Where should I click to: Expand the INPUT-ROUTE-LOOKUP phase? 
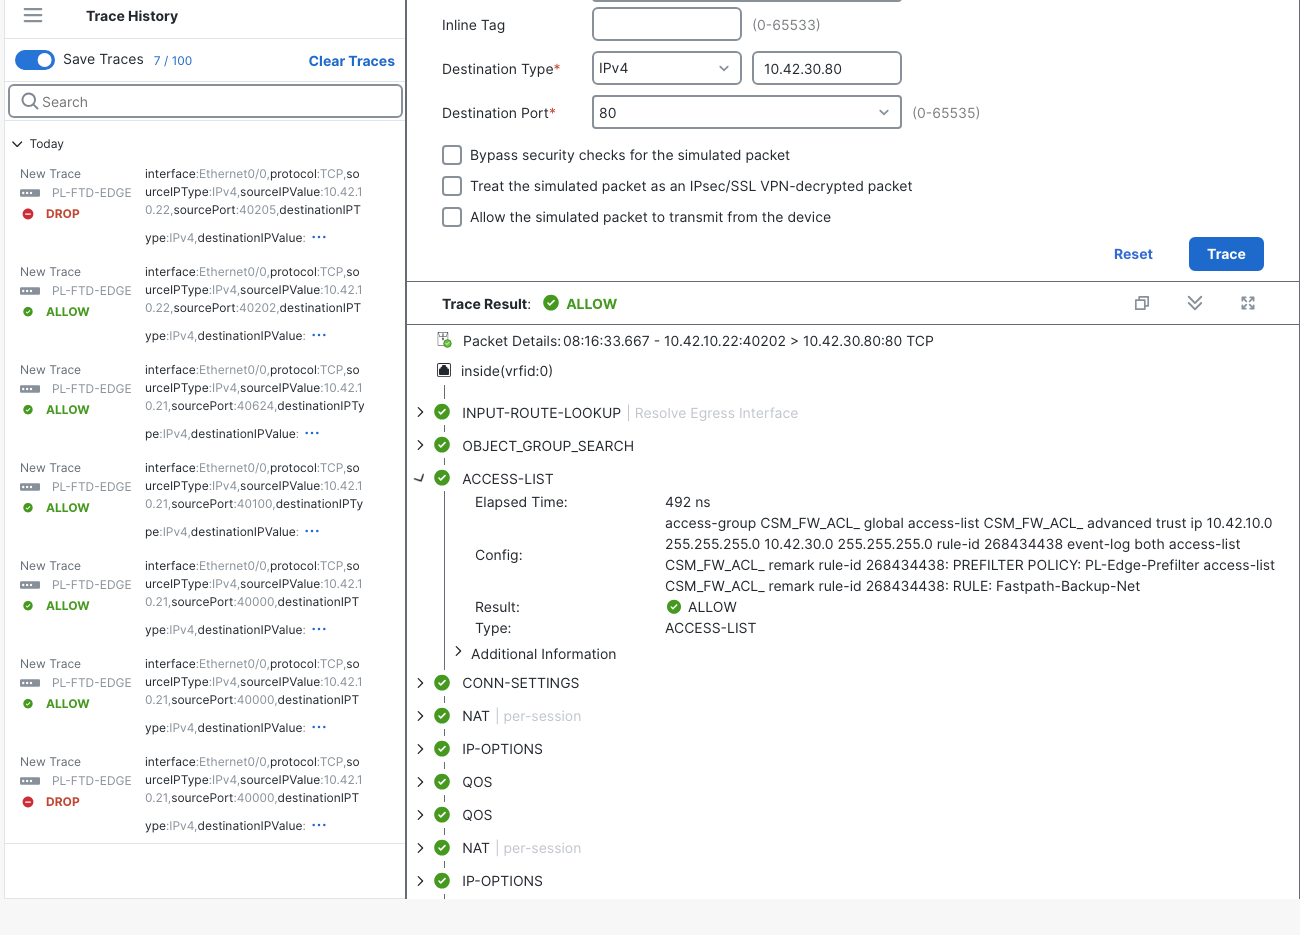point(420,412)
